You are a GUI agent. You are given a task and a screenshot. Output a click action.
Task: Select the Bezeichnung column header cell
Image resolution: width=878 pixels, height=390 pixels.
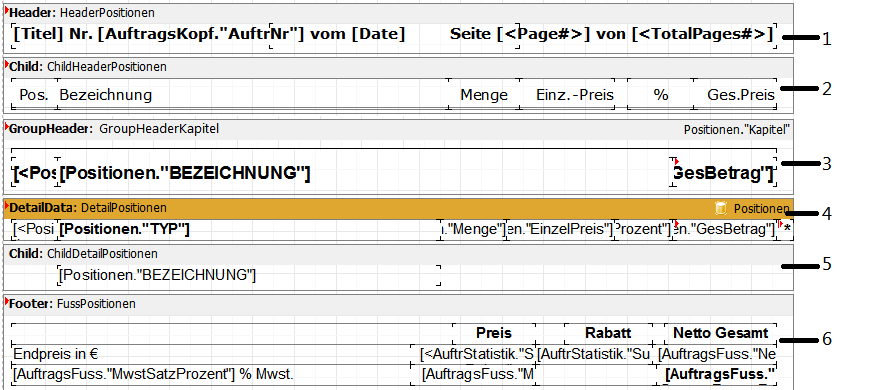tap(253, 95)
